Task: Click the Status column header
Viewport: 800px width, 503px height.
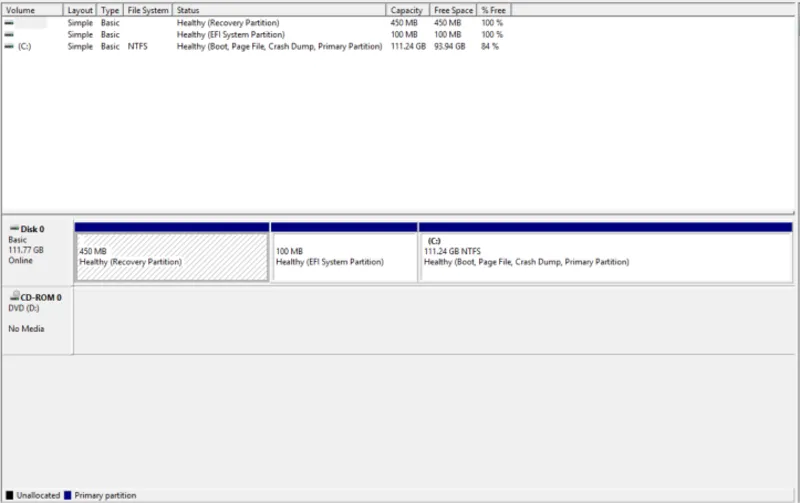Action: coord(278,10)
